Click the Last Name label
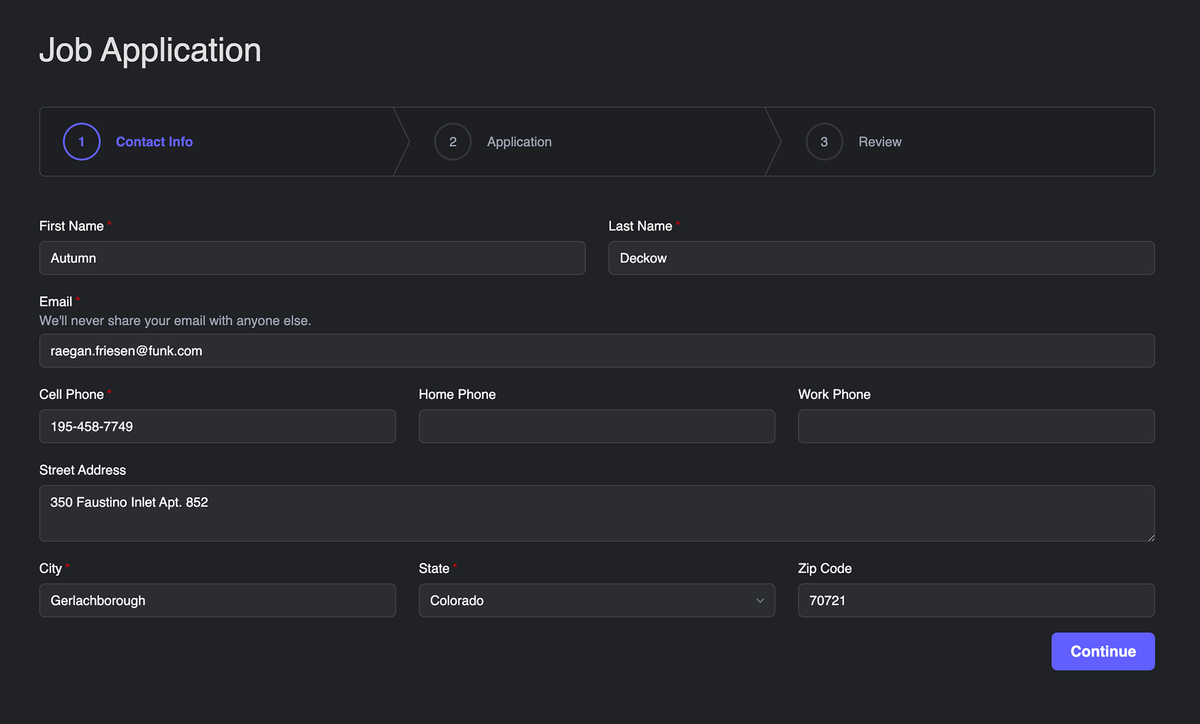 click(640, 226)
